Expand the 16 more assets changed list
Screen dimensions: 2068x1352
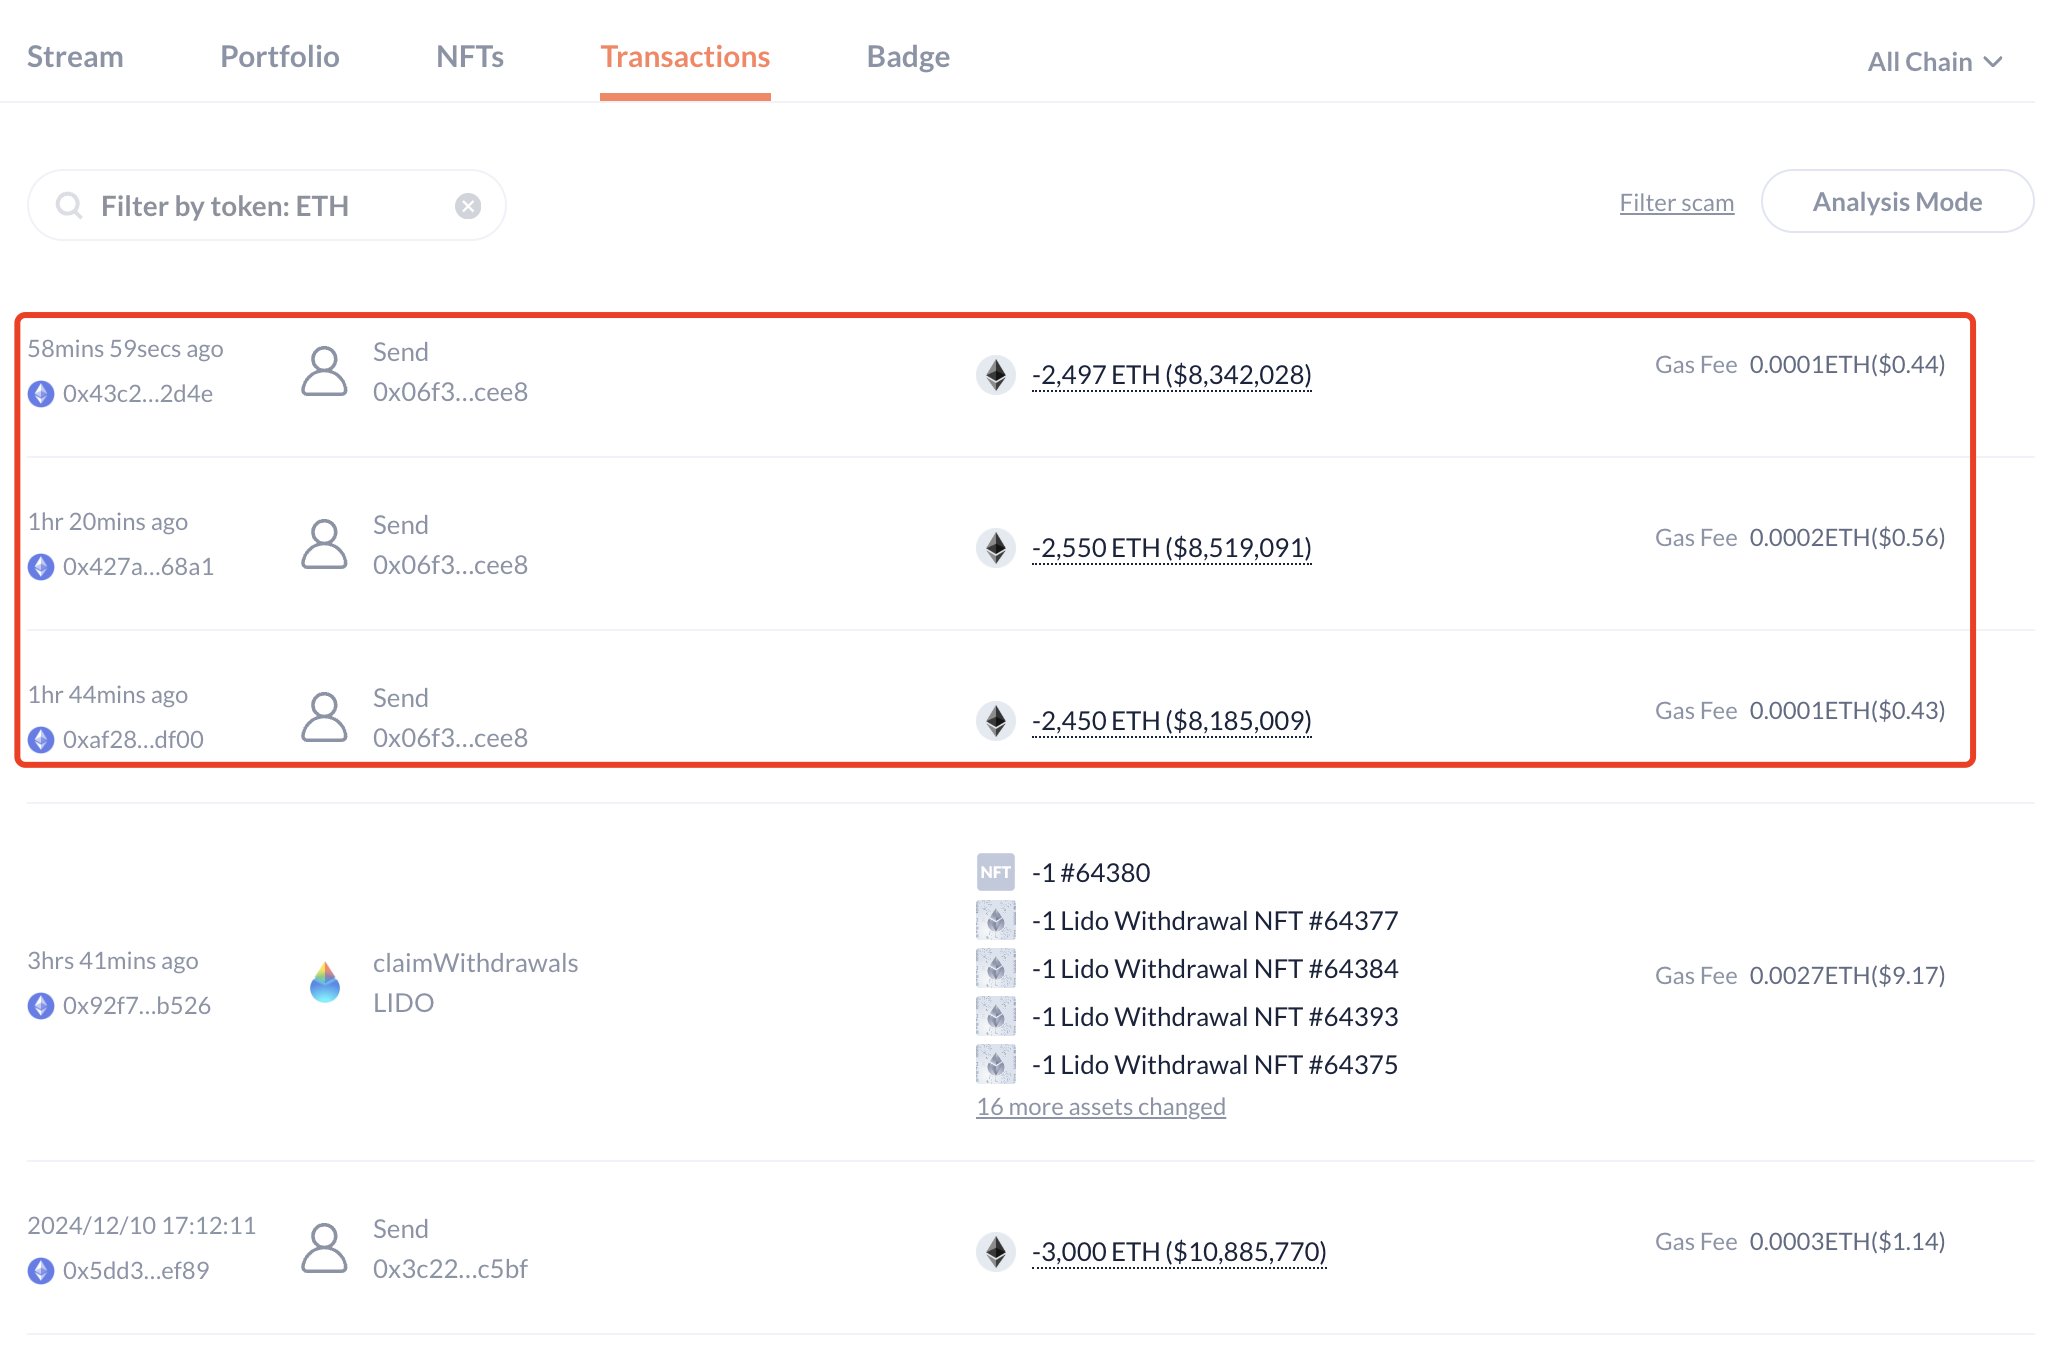[1100, 1107]
